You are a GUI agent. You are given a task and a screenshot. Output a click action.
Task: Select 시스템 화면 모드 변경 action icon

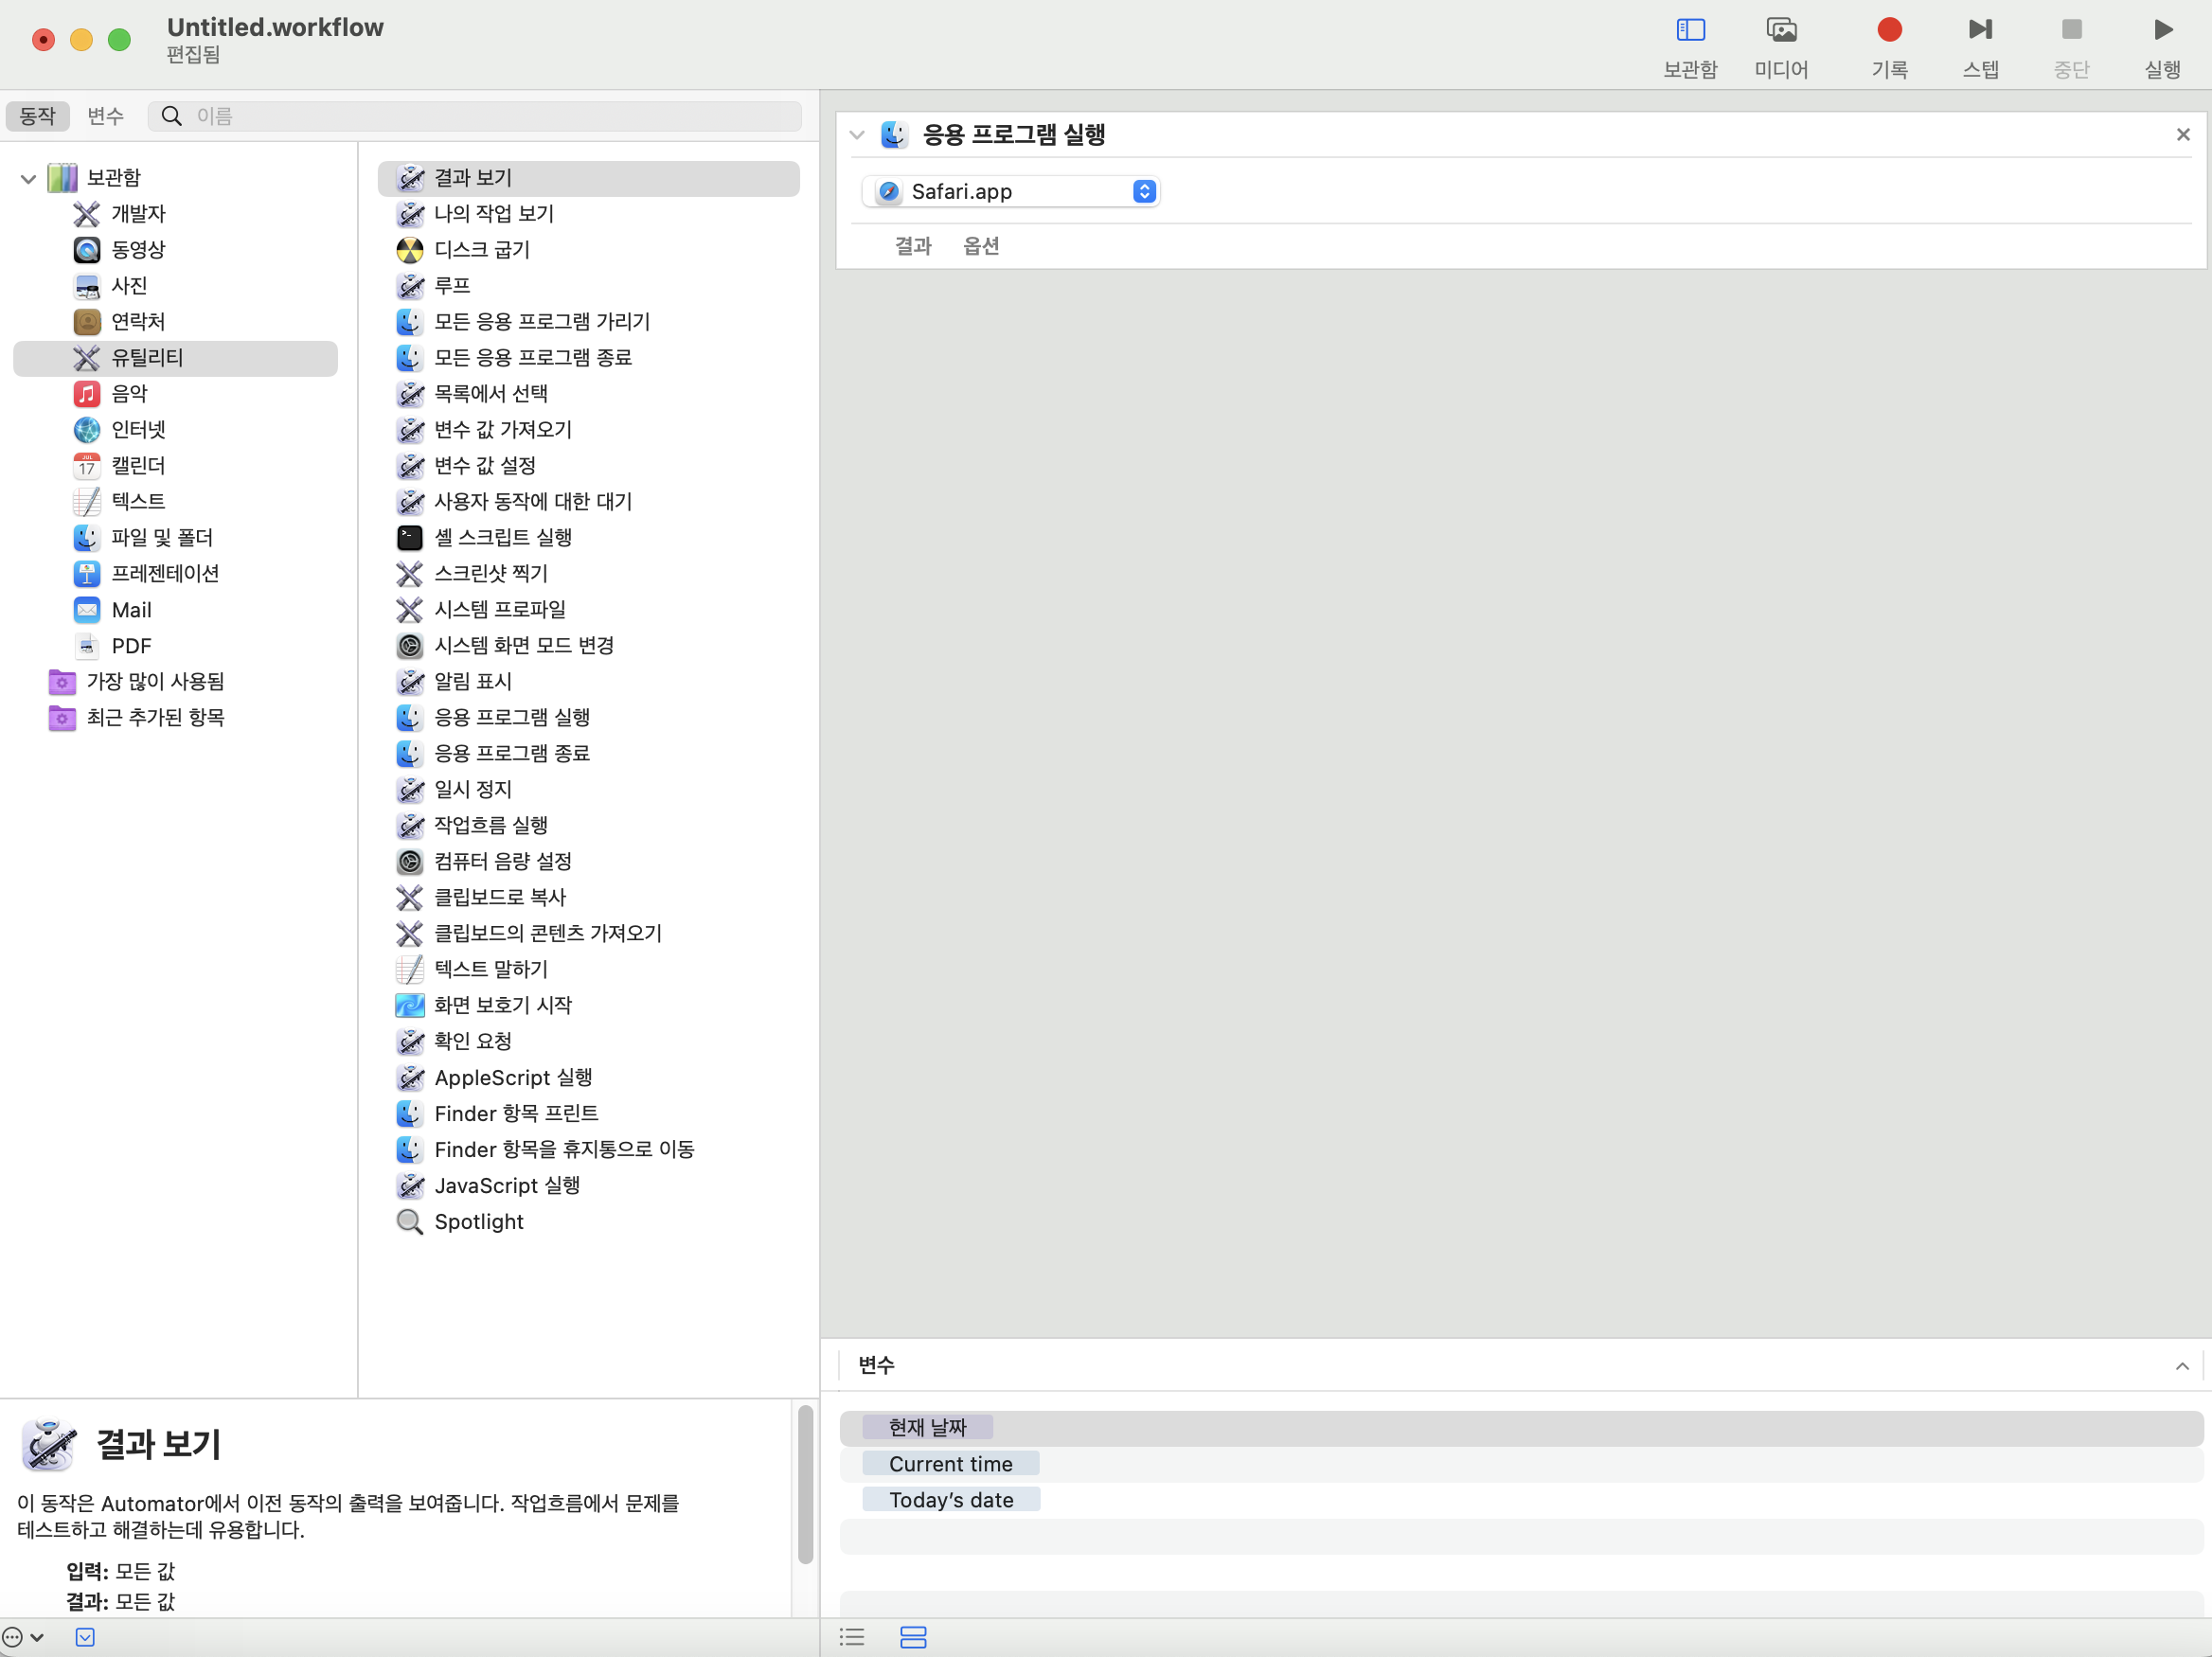point(410,646)
